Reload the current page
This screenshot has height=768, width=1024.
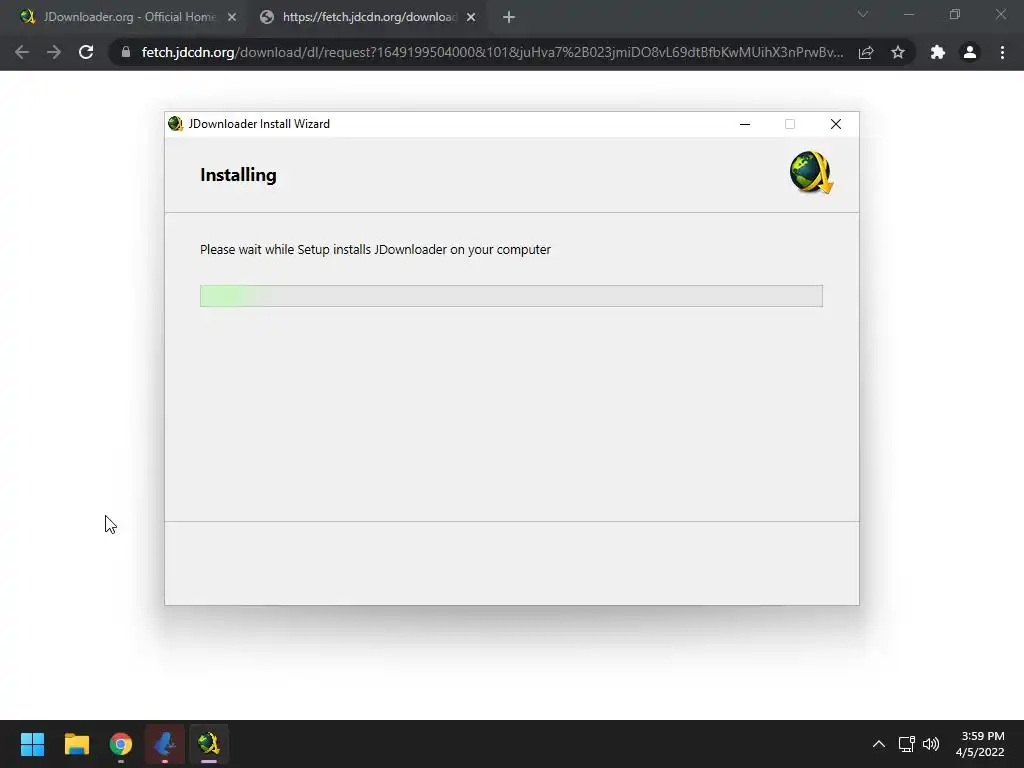[86, 52]
